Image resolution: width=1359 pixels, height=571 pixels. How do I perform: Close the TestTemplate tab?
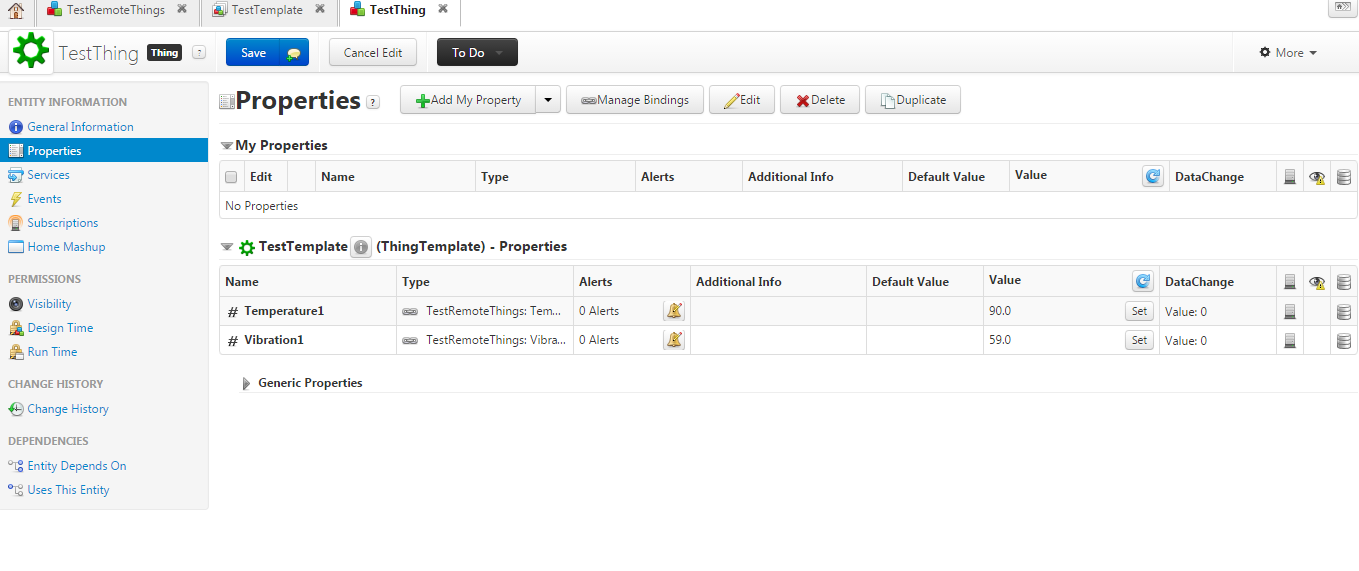(319, 9)
